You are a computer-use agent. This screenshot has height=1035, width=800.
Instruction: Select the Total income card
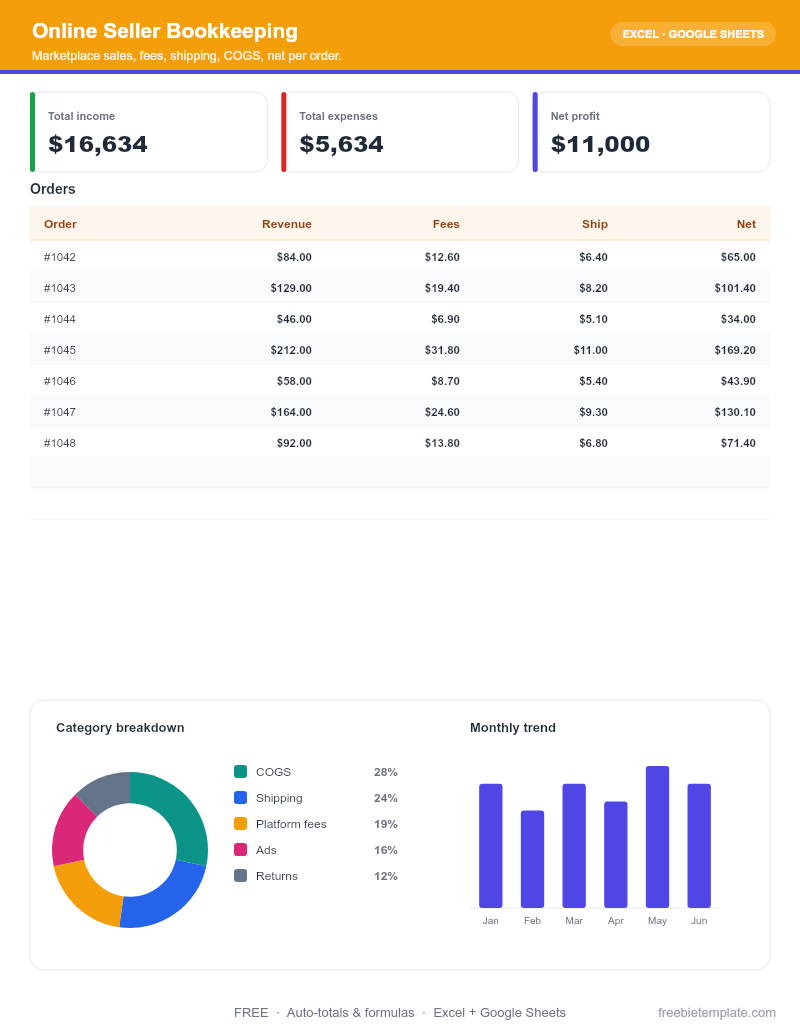tap(149, 132)
